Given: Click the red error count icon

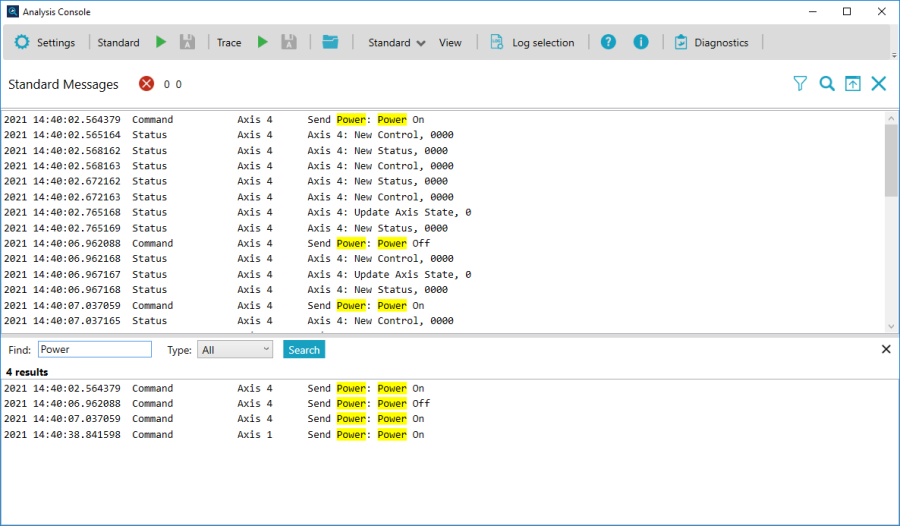Looking at the screenshot, I should click(x=146, y=84).
